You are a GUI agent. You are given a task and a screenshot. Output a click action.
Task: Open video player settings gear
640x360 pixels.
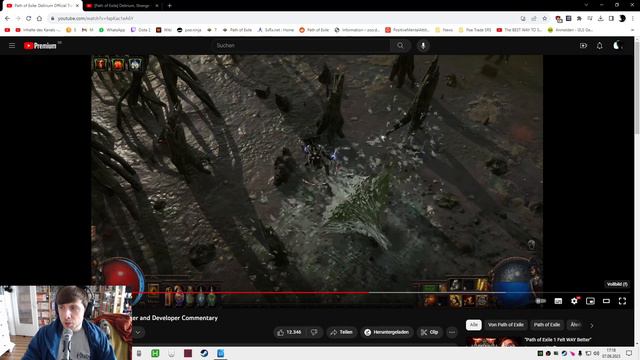pos(574,301)
